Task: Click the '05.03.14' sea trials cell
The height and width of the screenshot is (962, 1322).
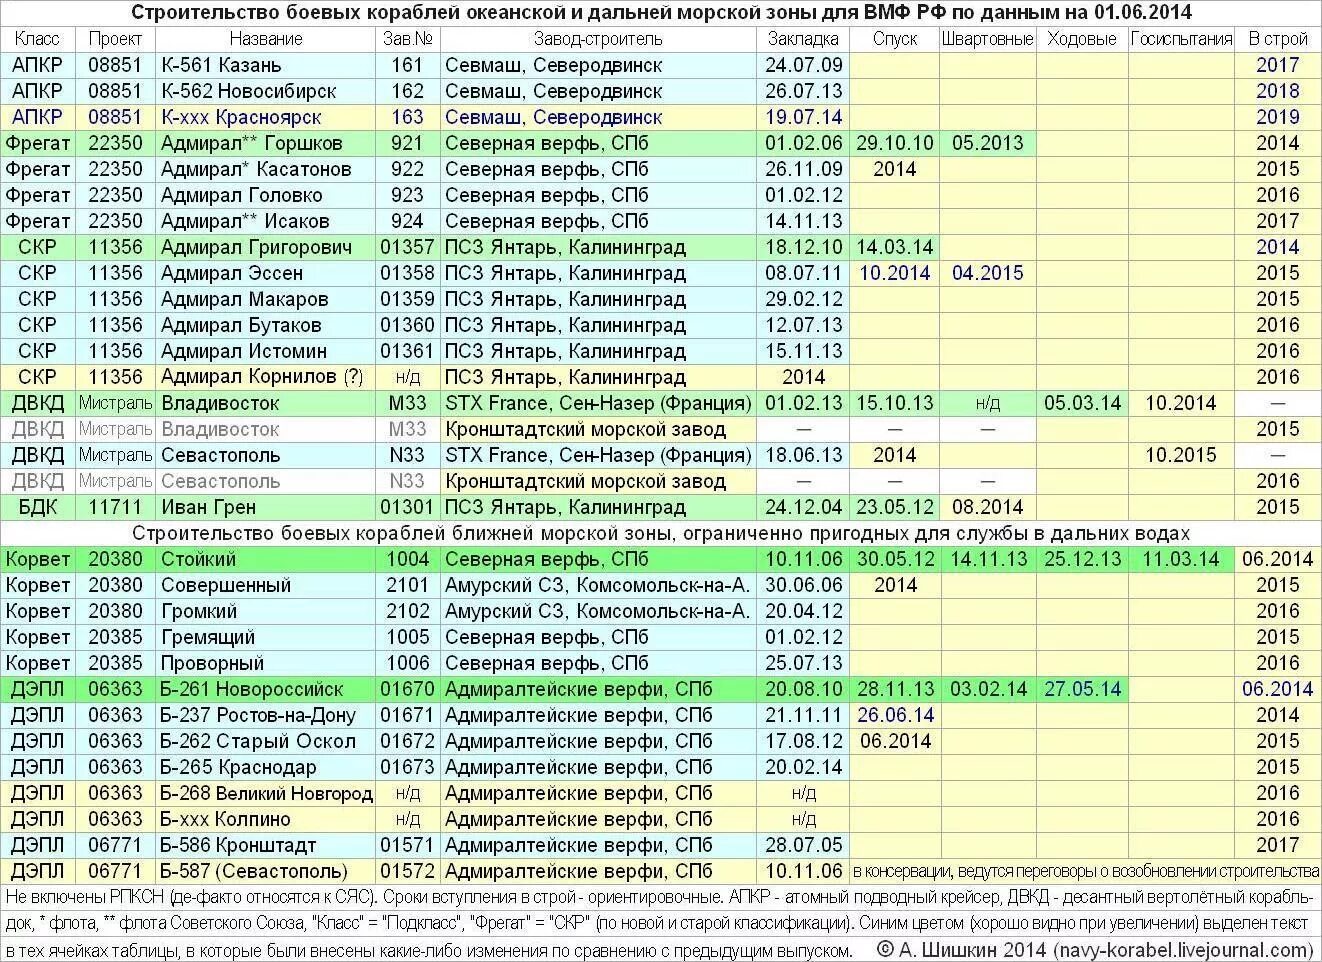Action: 1082,403
